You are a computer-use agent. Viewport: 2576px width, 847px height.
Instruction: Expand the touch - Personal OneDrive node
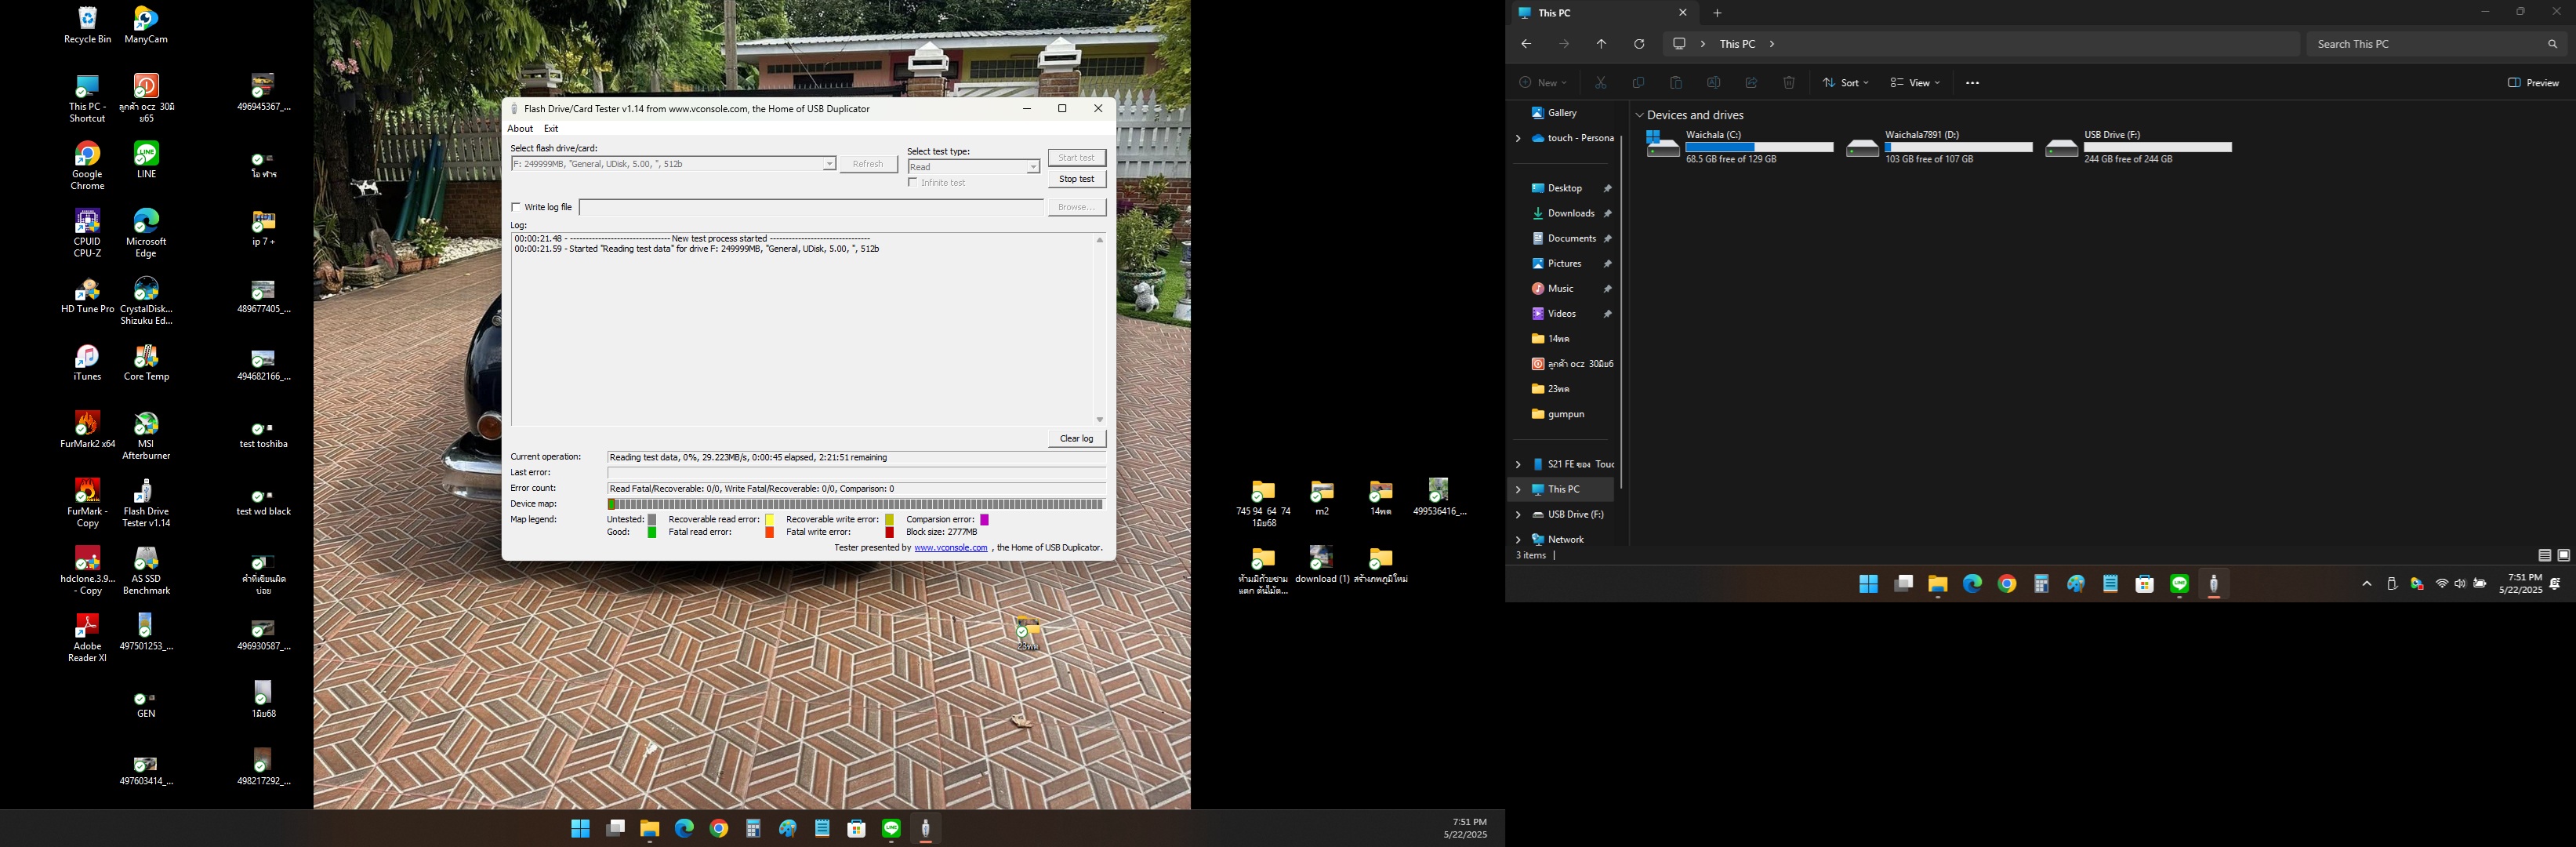1518,138
